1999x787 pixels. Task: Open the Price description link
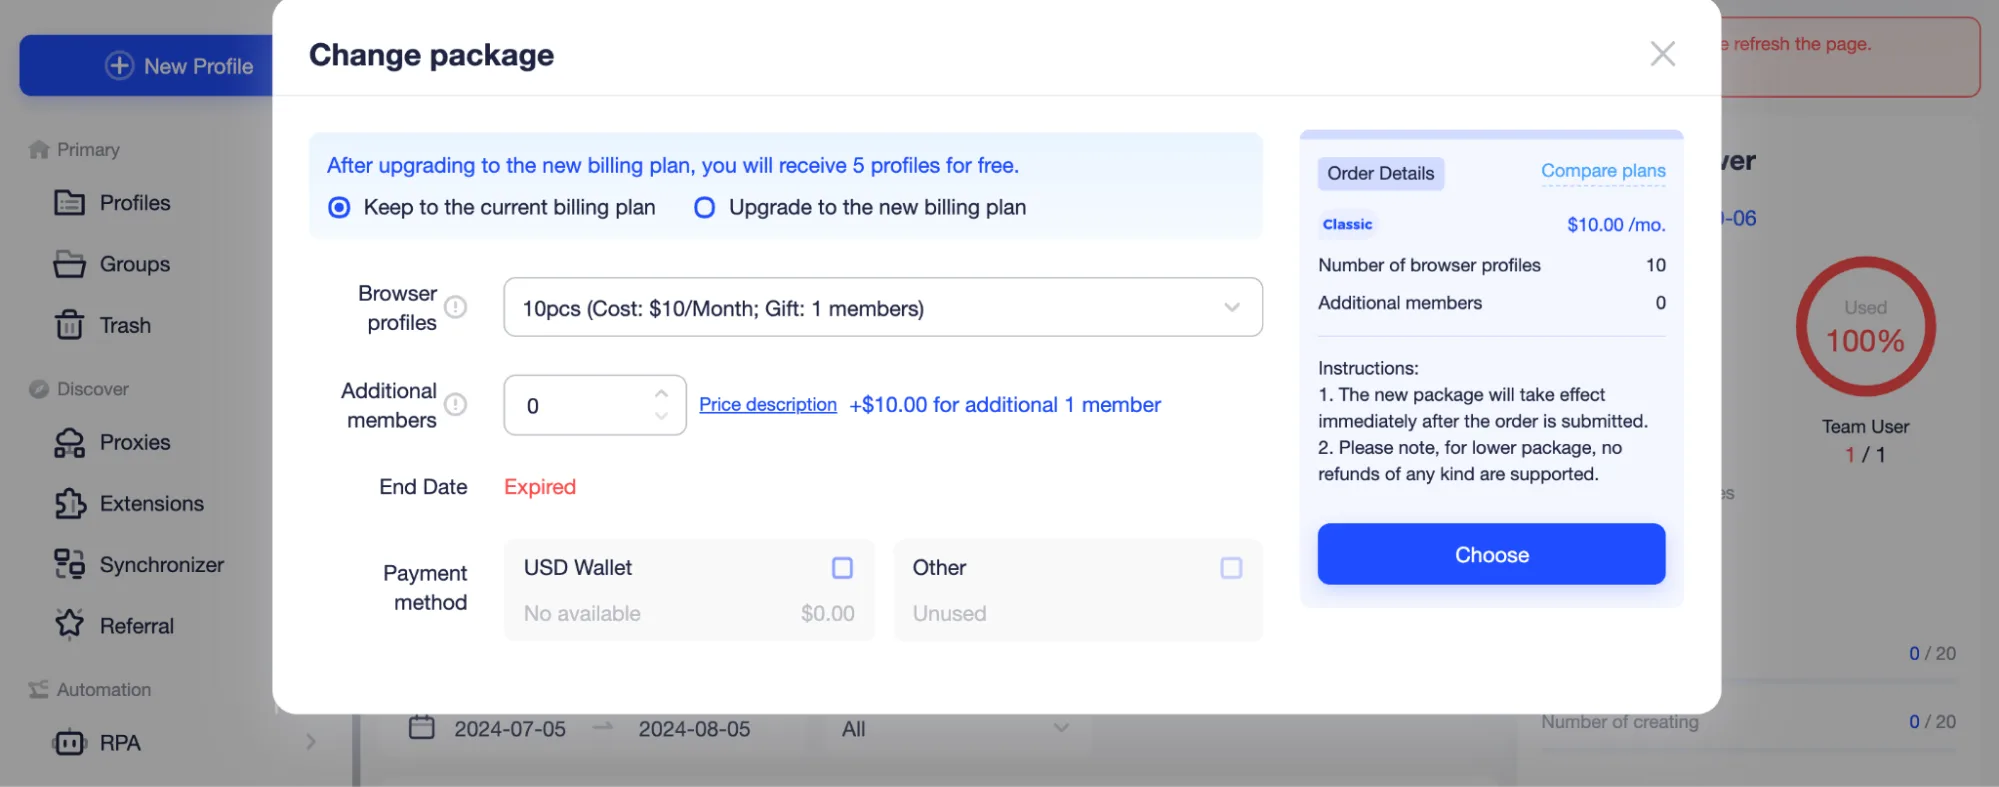(x=767, y=405)
